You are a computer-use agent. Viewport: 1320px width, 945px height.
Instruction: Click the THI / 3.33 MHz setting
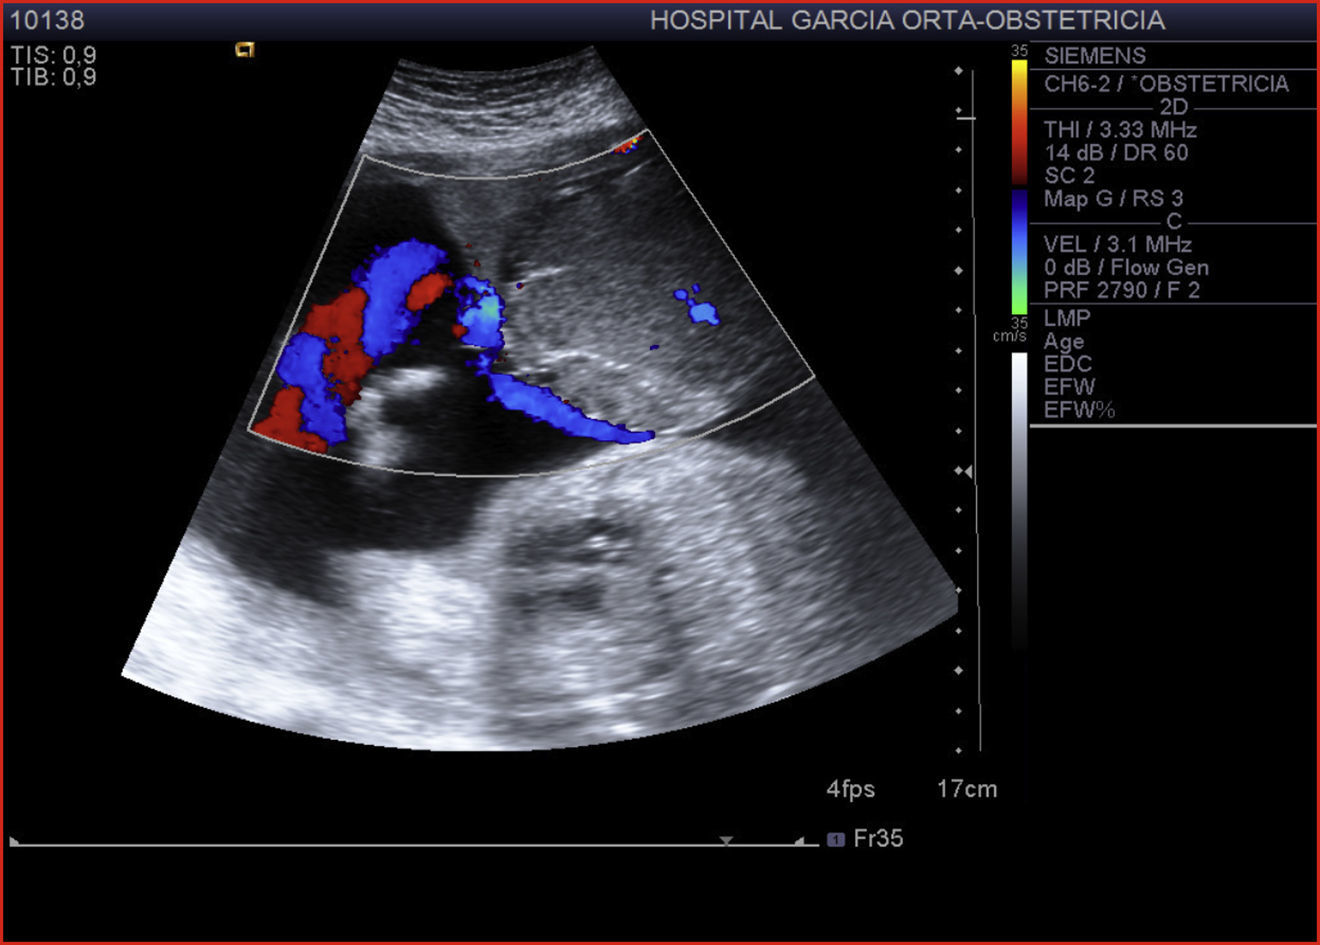(x=1120, y=130)
